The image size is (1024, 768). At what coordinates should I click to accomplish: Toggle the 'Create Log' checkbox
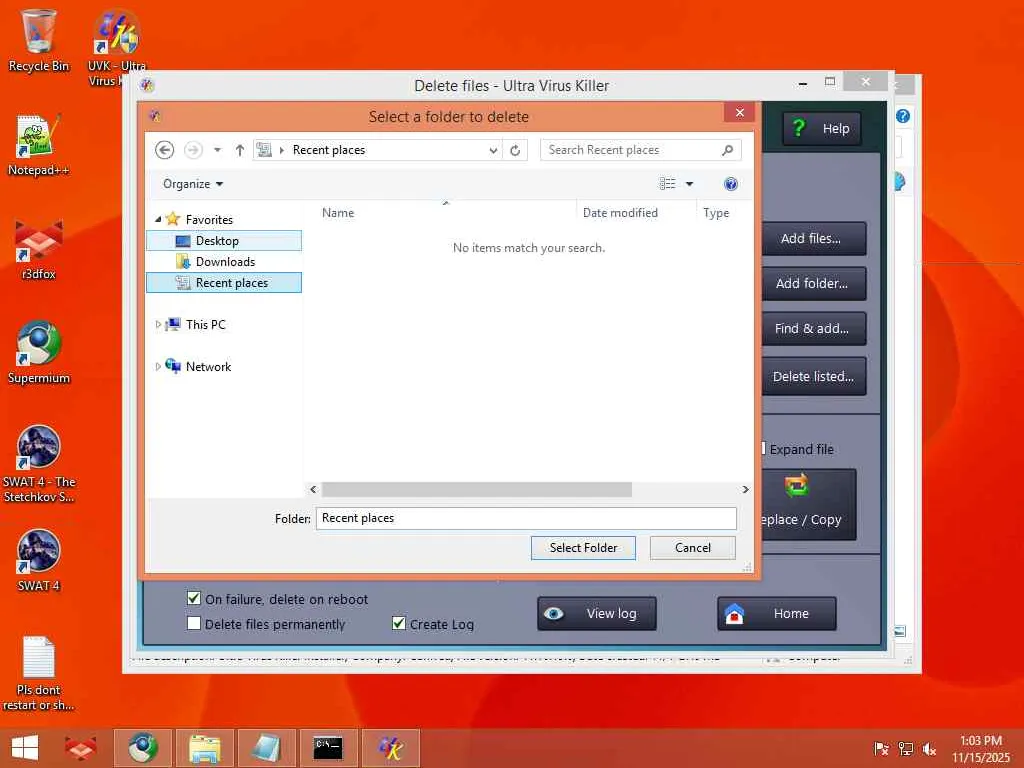399,623
